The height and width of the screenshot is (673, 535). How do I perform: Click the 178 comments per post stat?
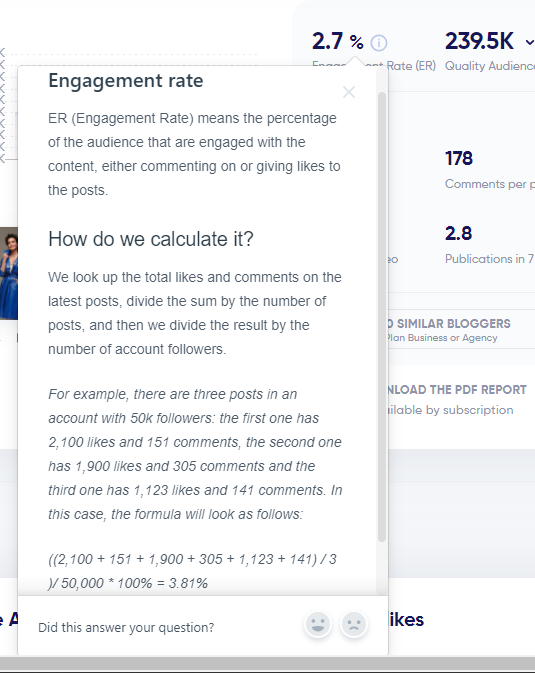(459, 158)
